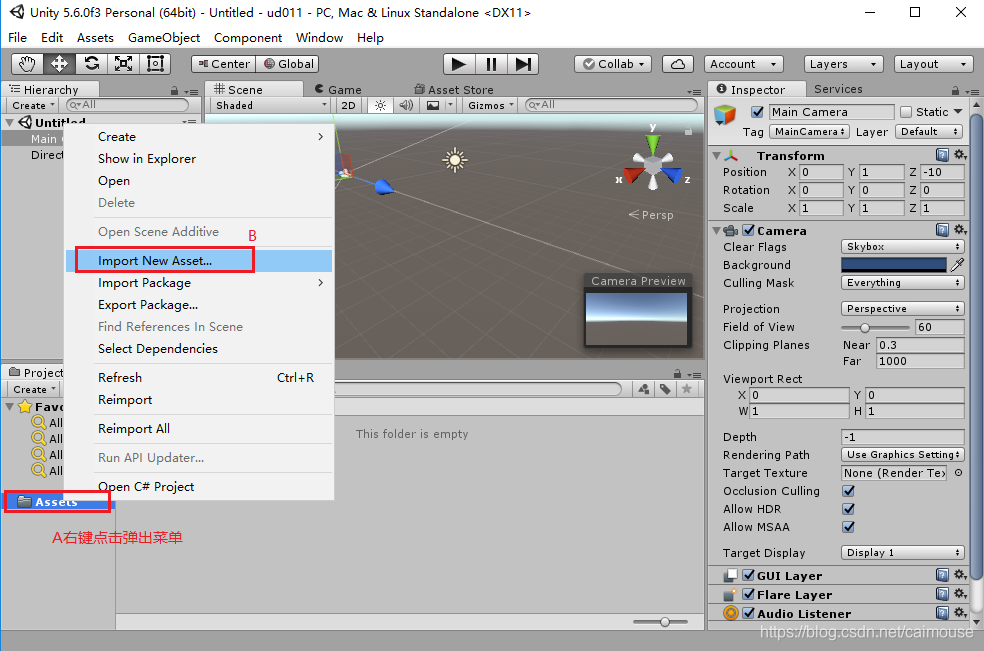984x651 pixels.
Task: Toggle the Static checkbox
Action: click(906, 112)
